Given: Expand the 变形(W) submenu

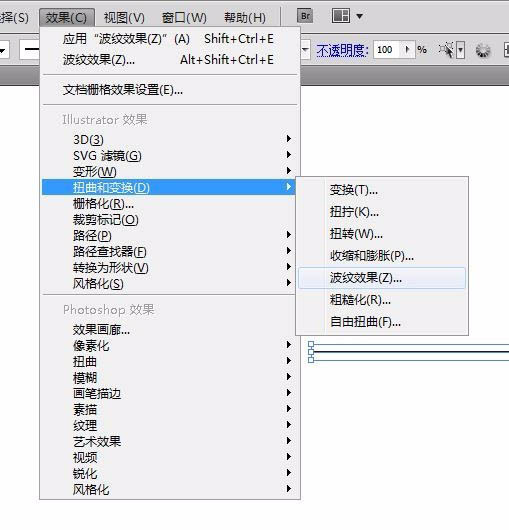Looking at the screenshot, I should [170, 171].
